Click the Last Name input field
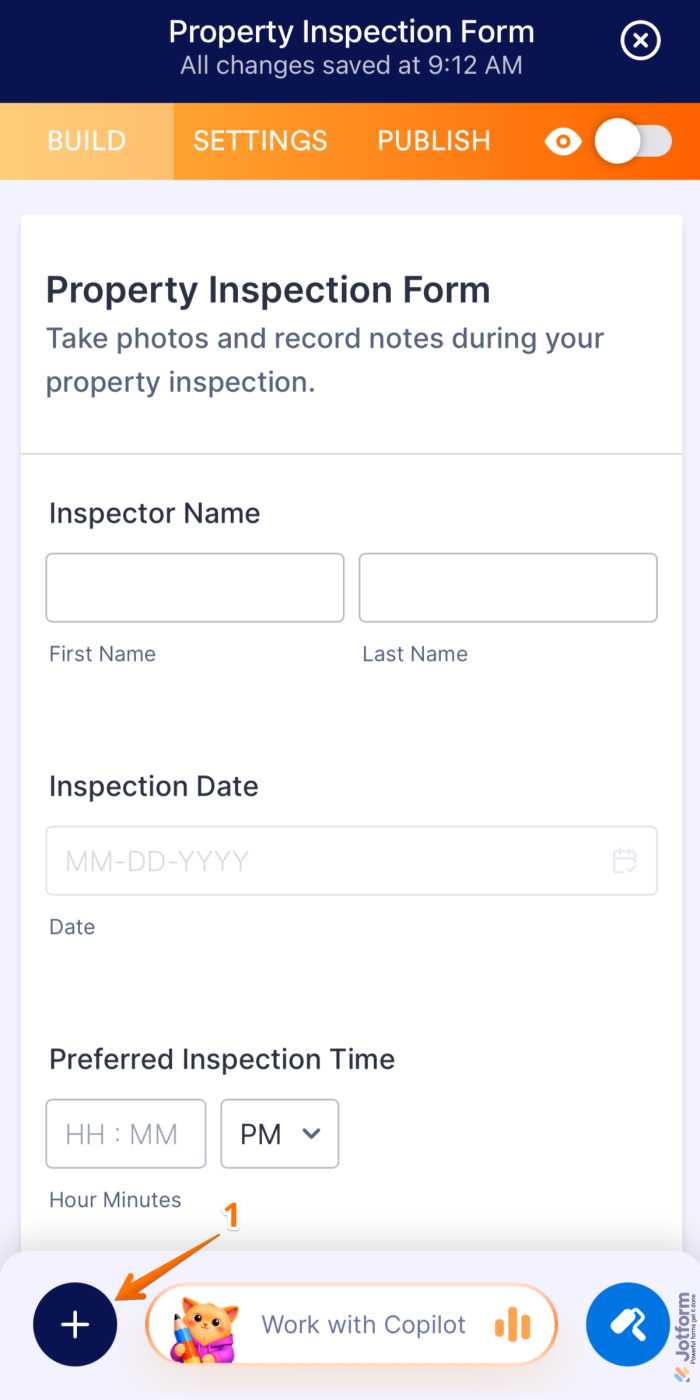The height and width of the screenshot is (1400, 700). coord(508,587)
